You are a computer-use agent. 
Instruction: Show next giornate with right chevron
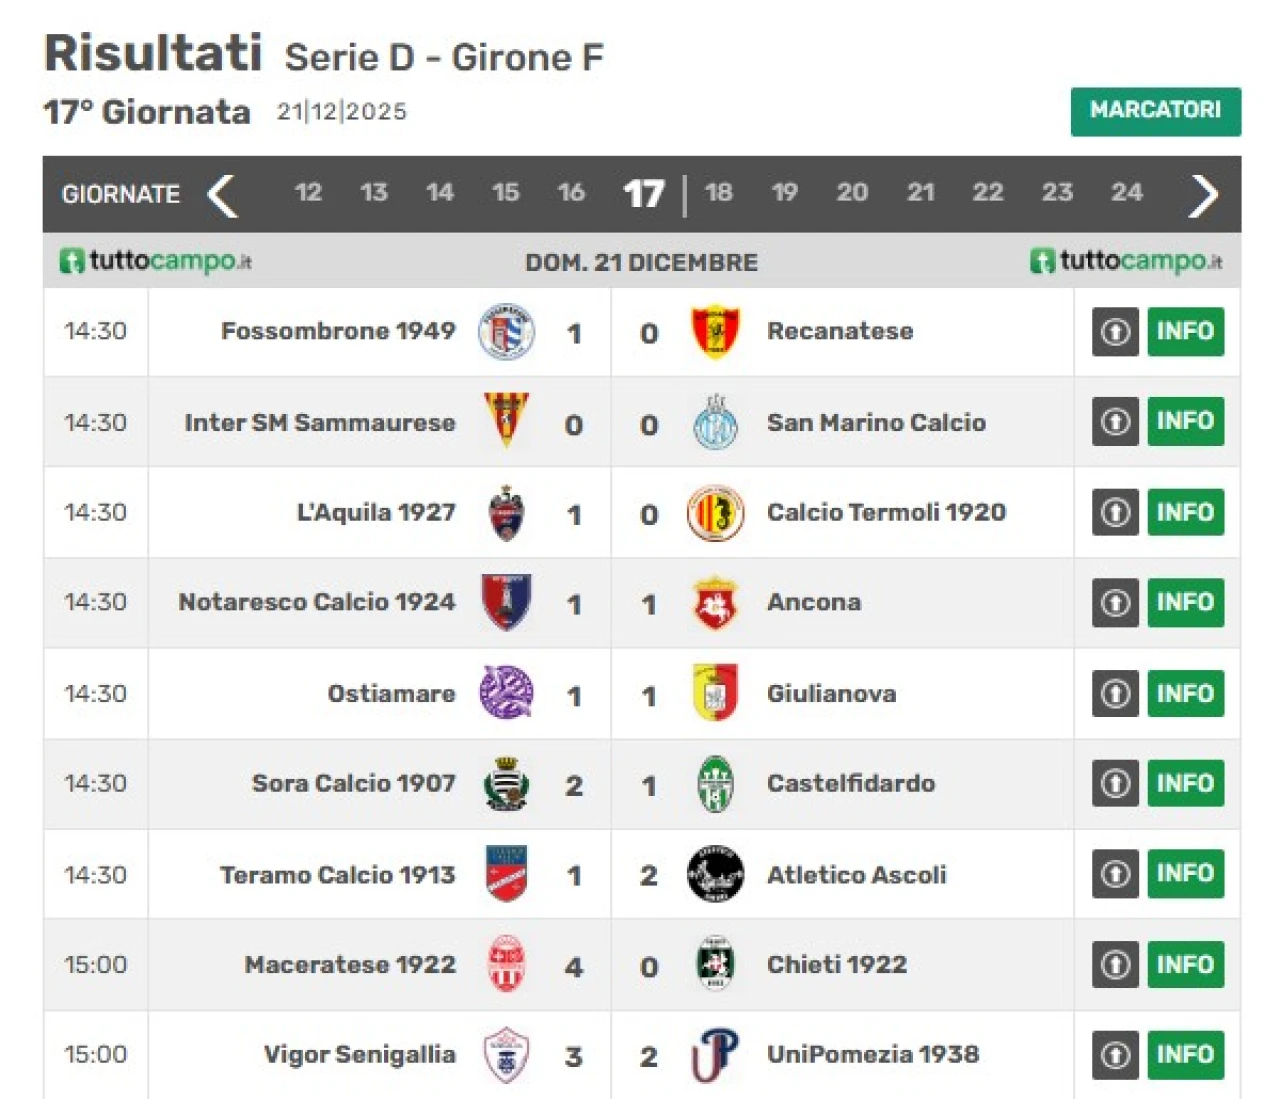point(1203,195)
